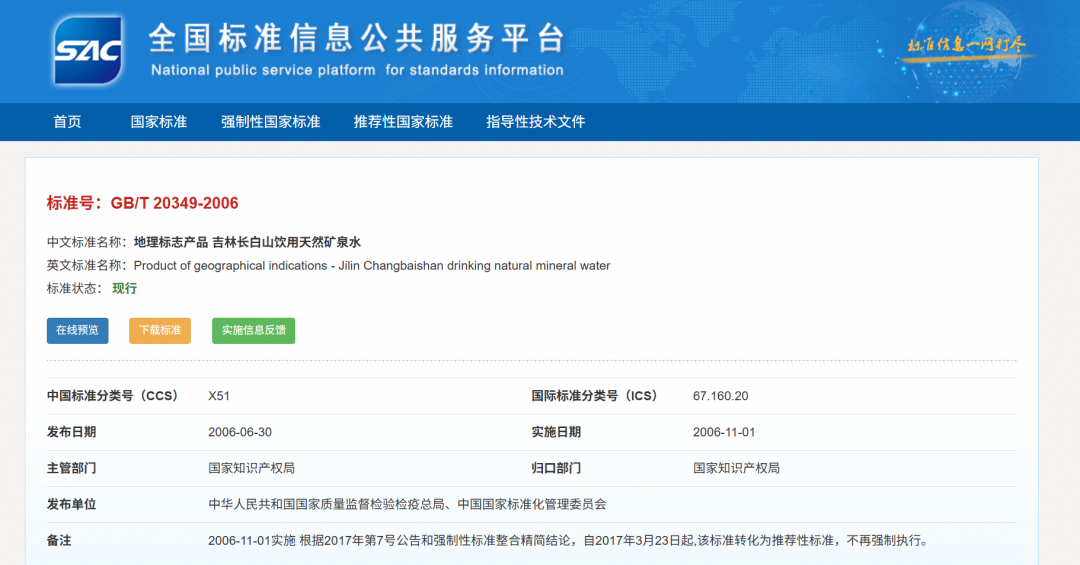This screenshot has height=565, width=1080.
Task: Click the green 现行 status label
Action: [x=124, y=289]
